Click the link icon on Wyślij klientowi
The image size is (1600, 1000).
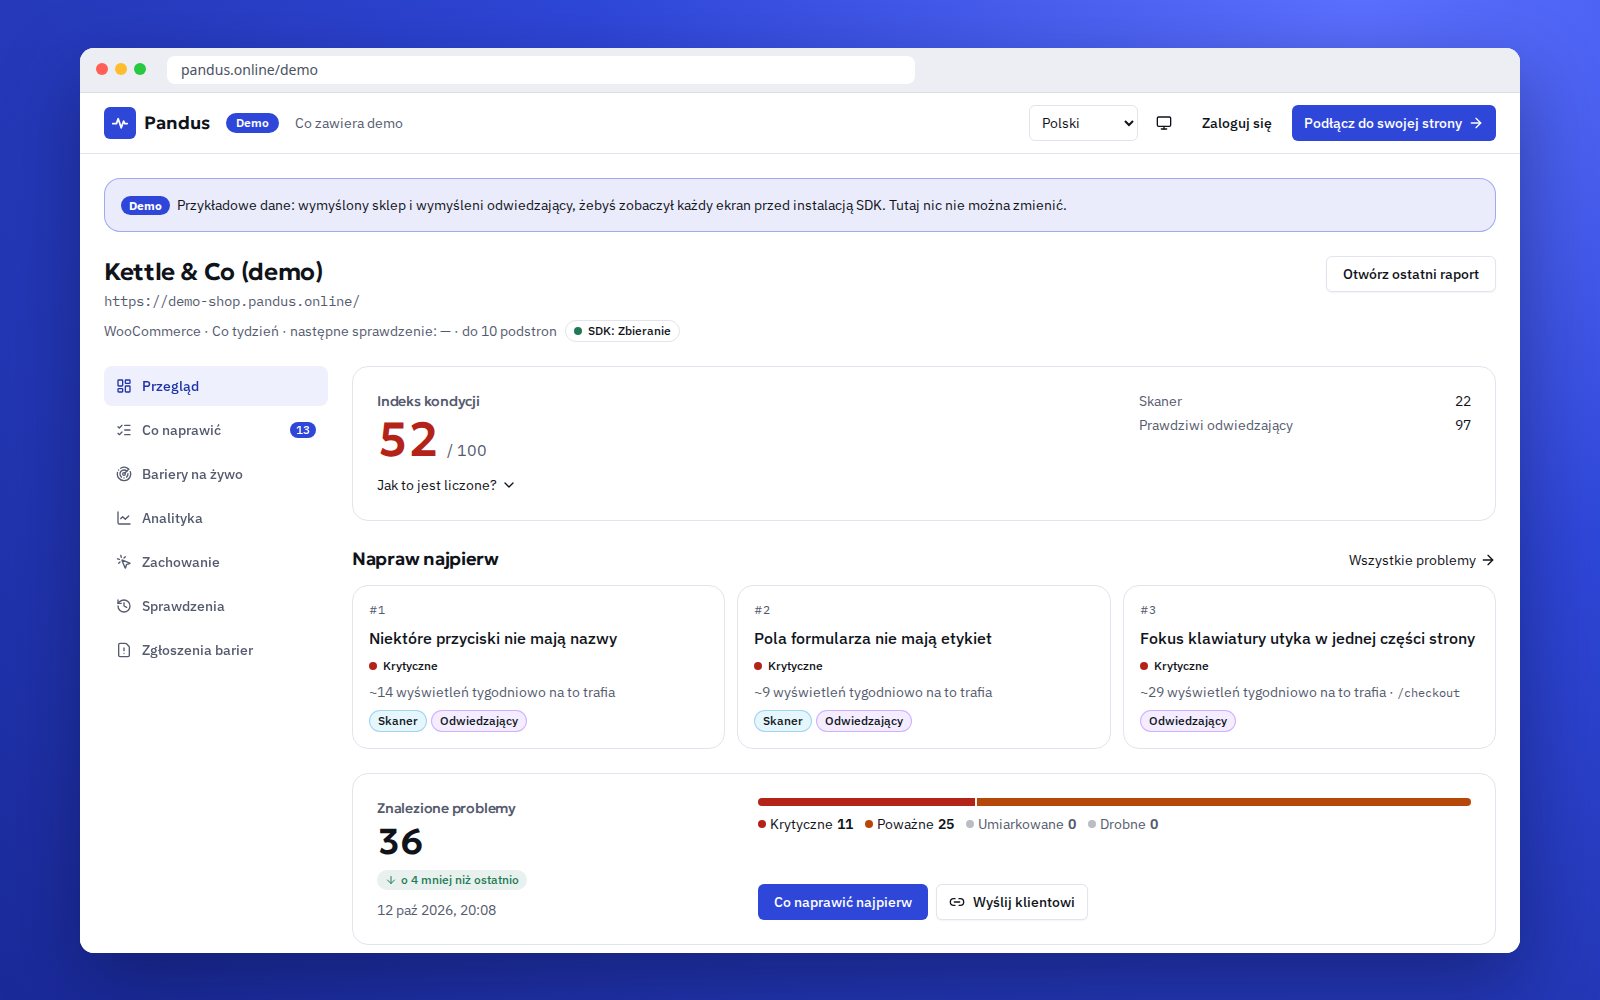957,902
